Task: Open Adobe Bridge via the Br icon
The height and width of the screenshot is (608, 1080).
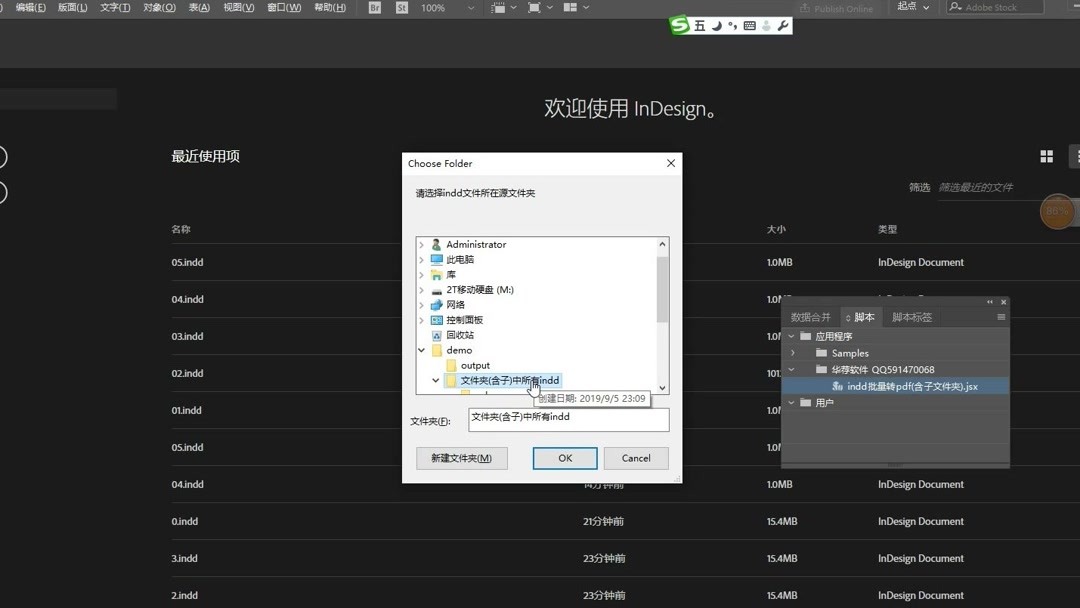Action: point(374,8)
